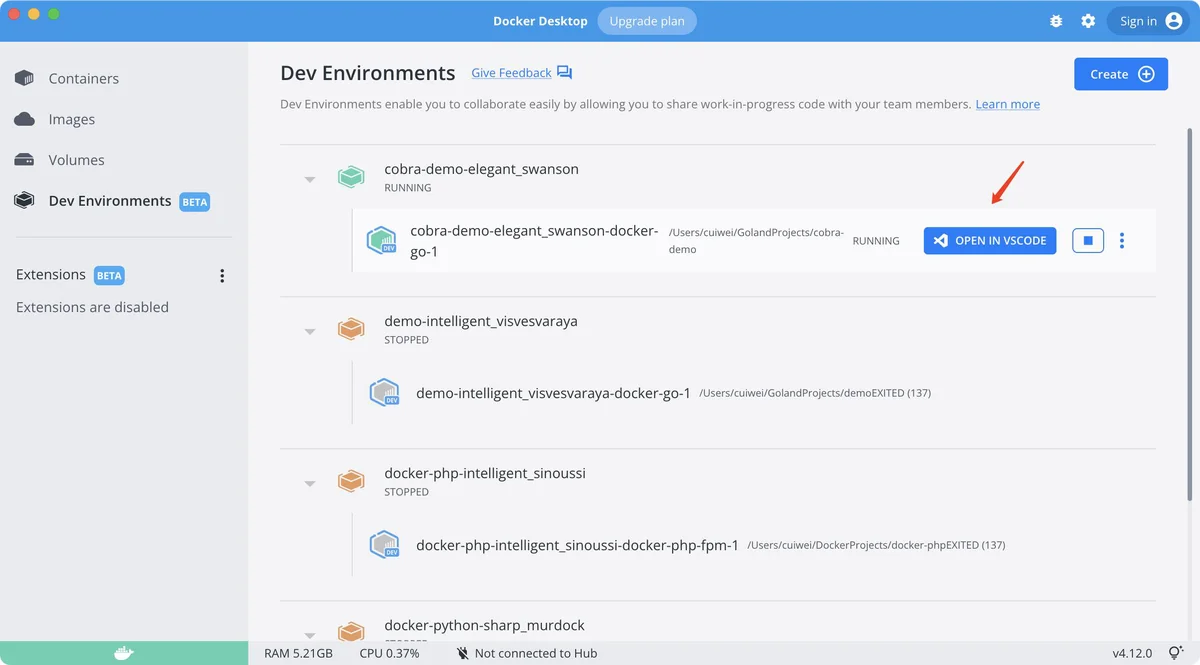Click the v4.12.0 version label

tap(1132, 653)
